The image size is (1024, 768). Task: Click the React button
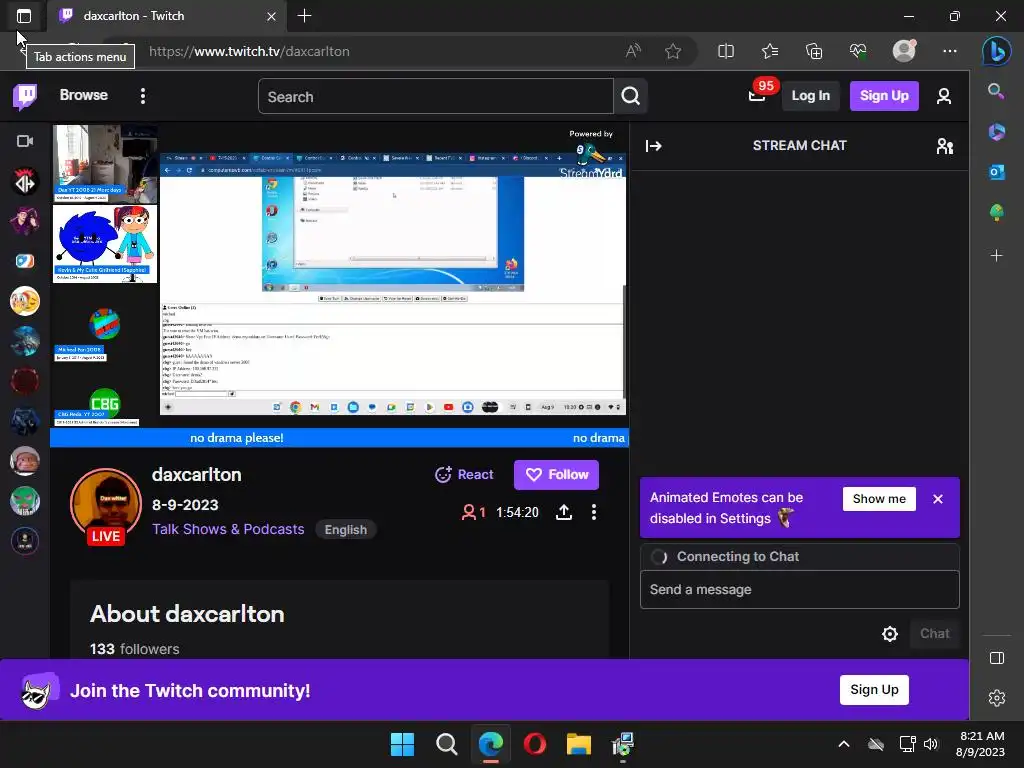[464, 475]
